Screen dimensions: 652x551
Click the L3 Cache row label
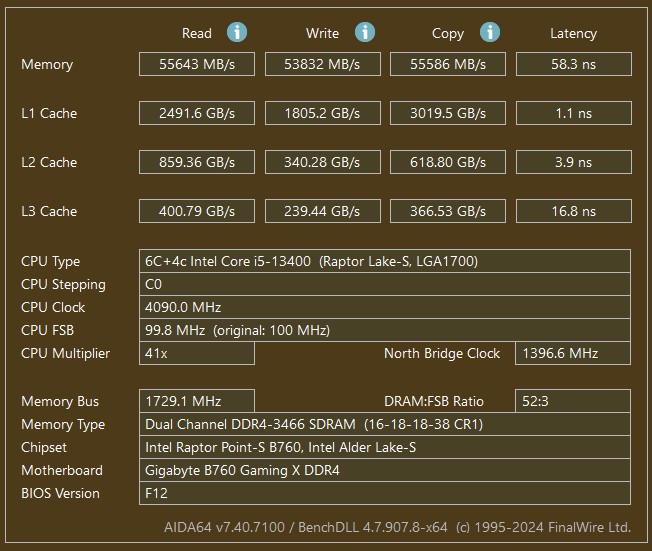point(49,211)
